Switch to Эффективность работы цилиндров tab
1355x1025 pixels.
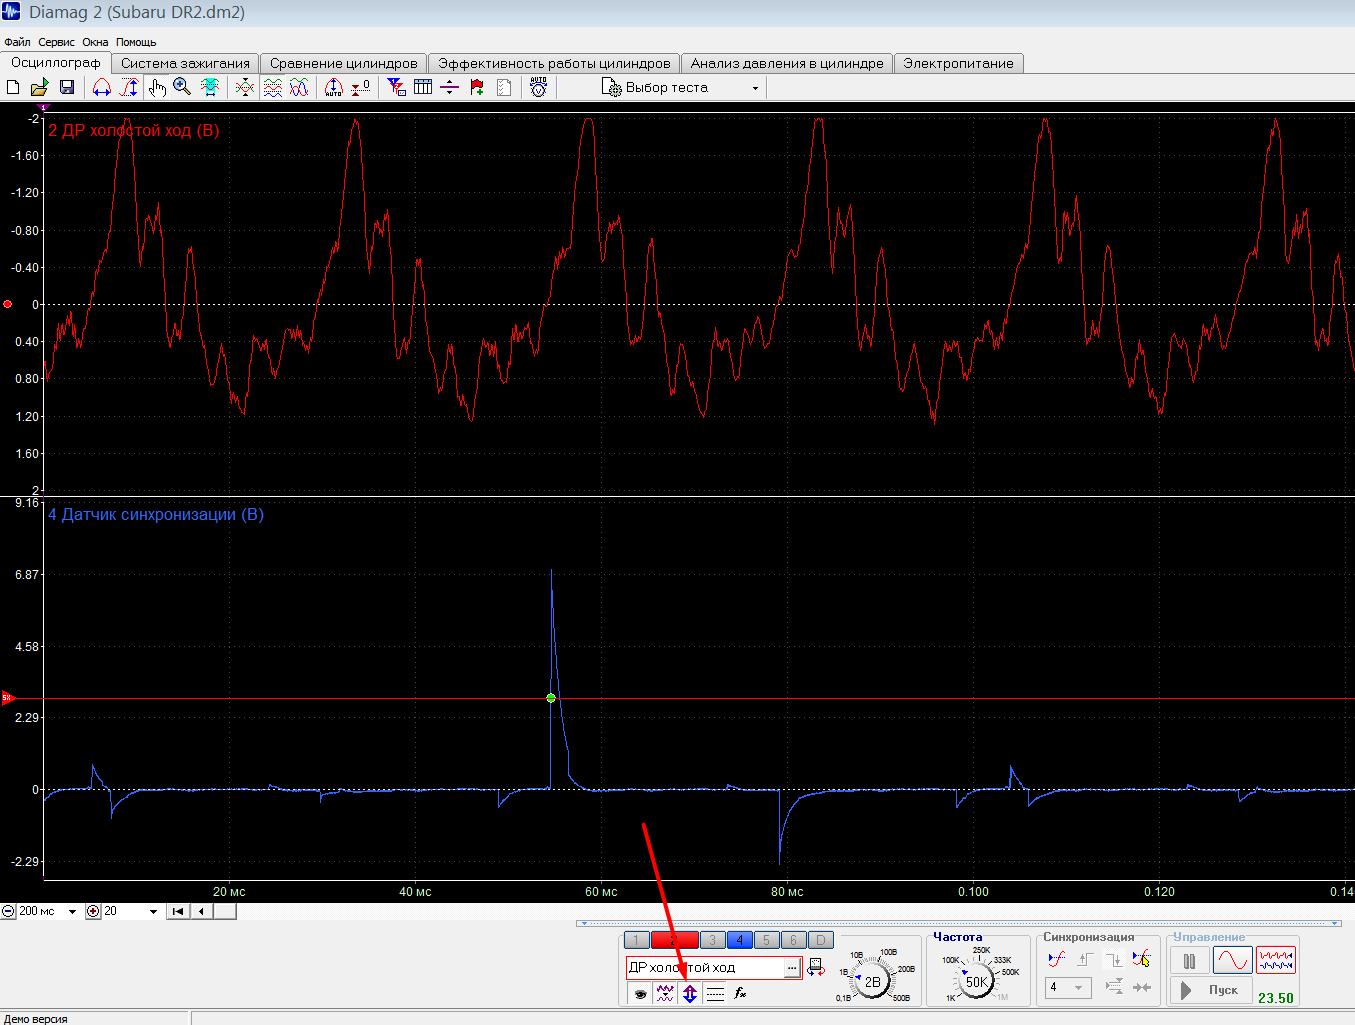[554, 63]
